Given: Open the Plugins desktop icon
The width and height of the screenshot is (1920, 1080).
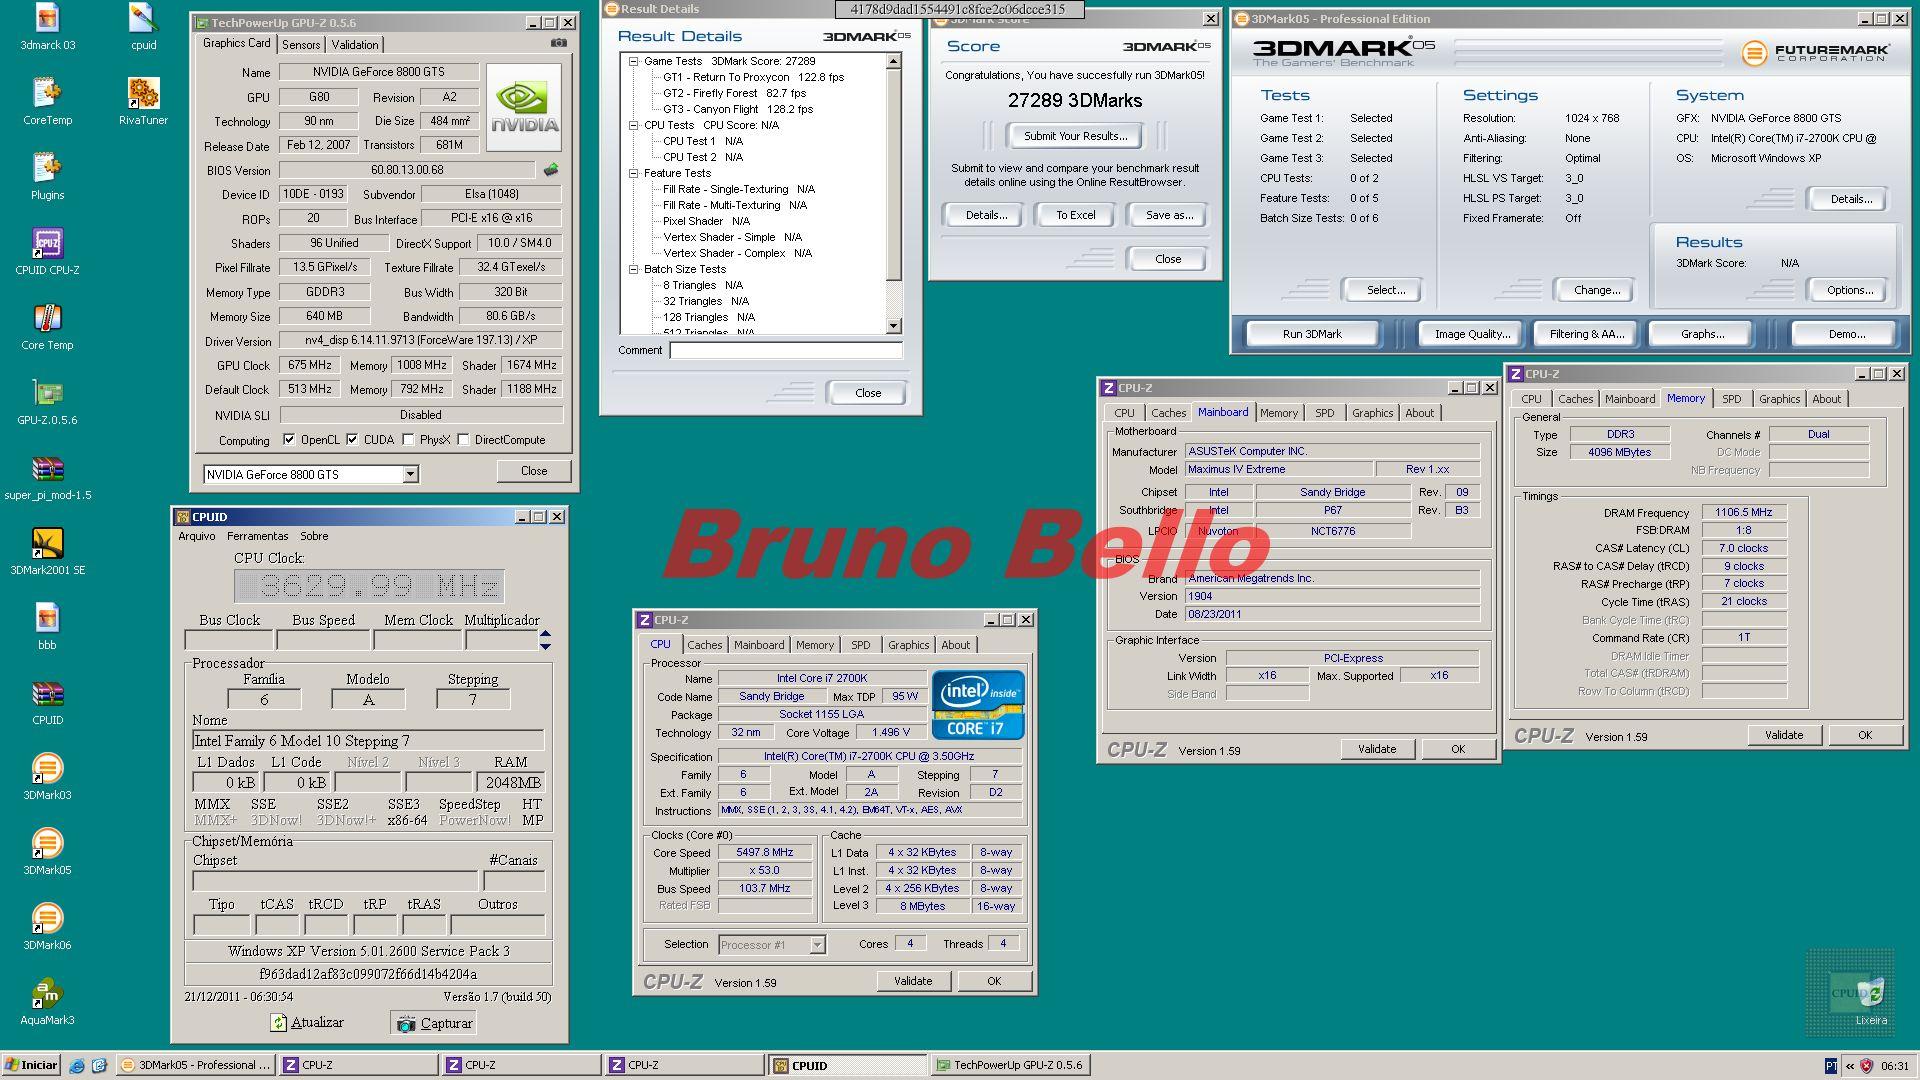Looking at the screenshot, I should (x=47, y=176).
